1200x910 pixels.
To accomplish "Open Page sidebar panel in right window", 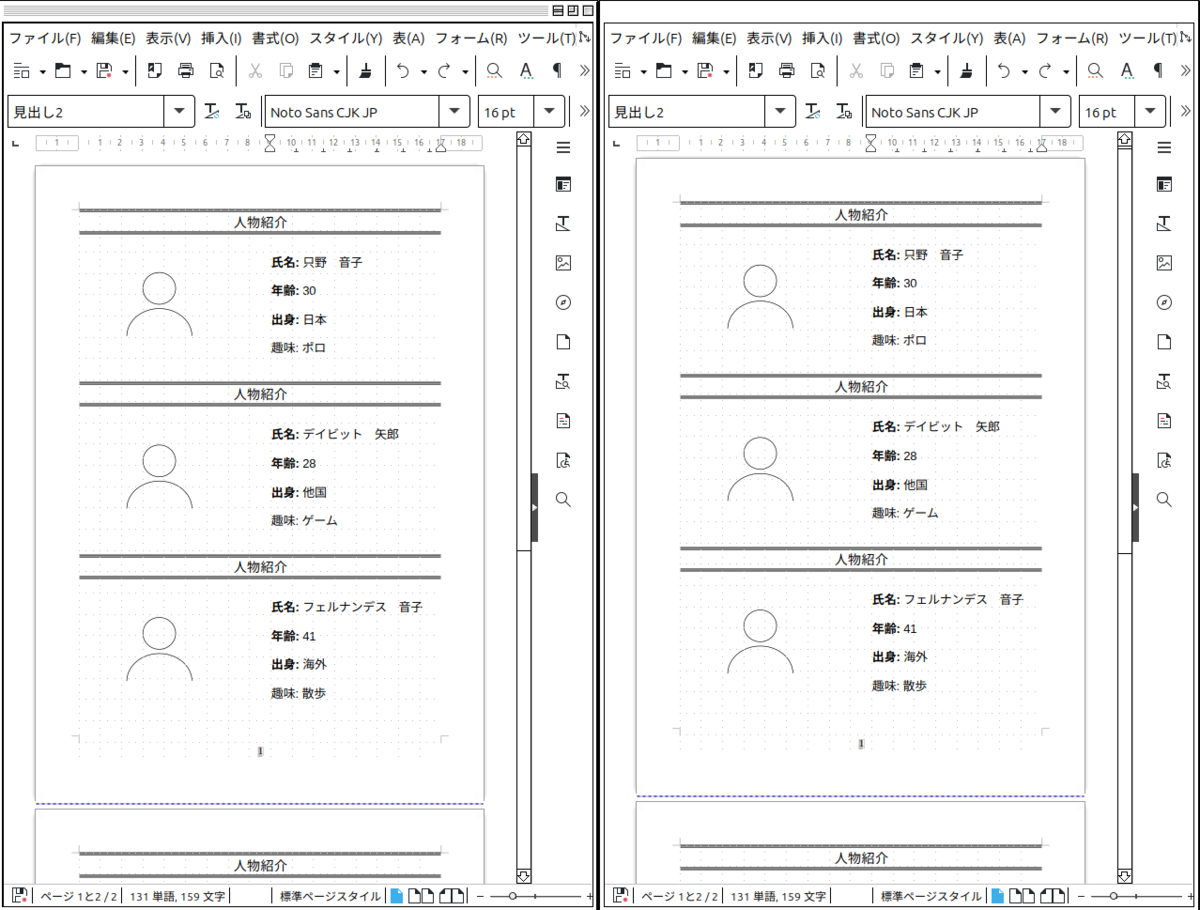I will click(1164, 342).
